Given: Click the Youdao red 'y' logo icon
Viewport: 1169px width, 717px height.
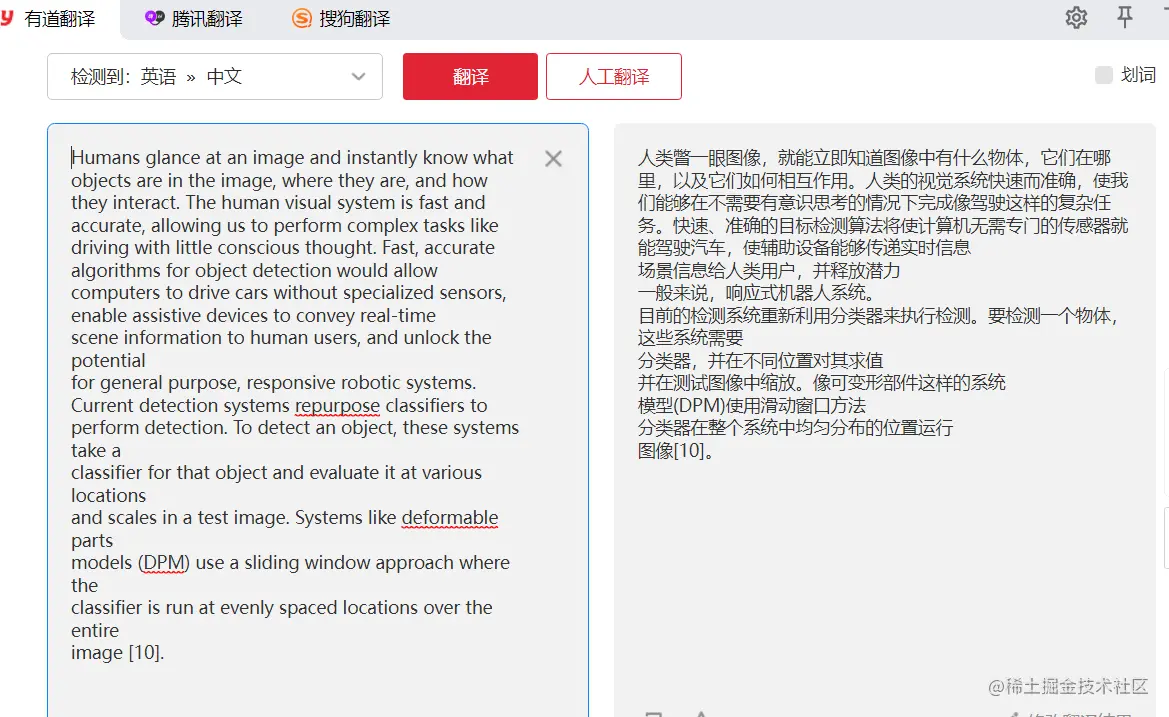Looking at the screenshot, I should coord(10,16).
